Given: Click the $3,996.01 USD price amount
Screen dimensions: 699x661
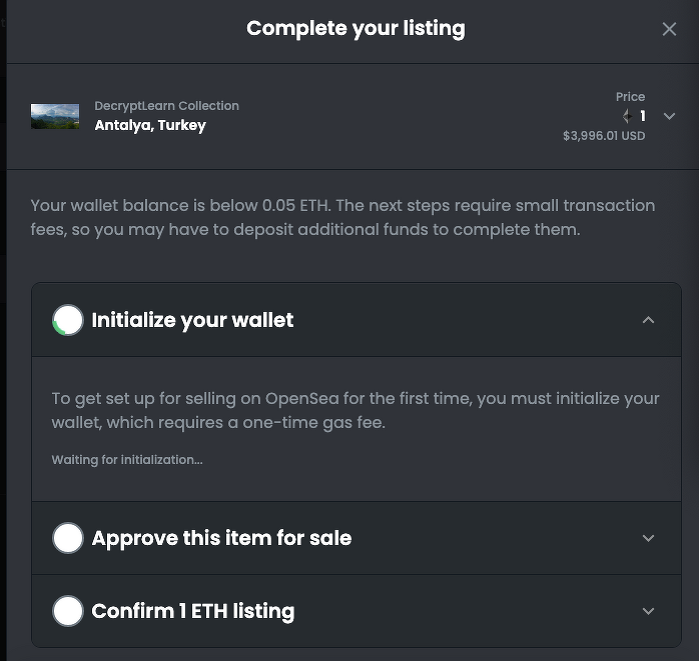Looking at the screenshot, I should pyautogui.click(x=604, y=136).
